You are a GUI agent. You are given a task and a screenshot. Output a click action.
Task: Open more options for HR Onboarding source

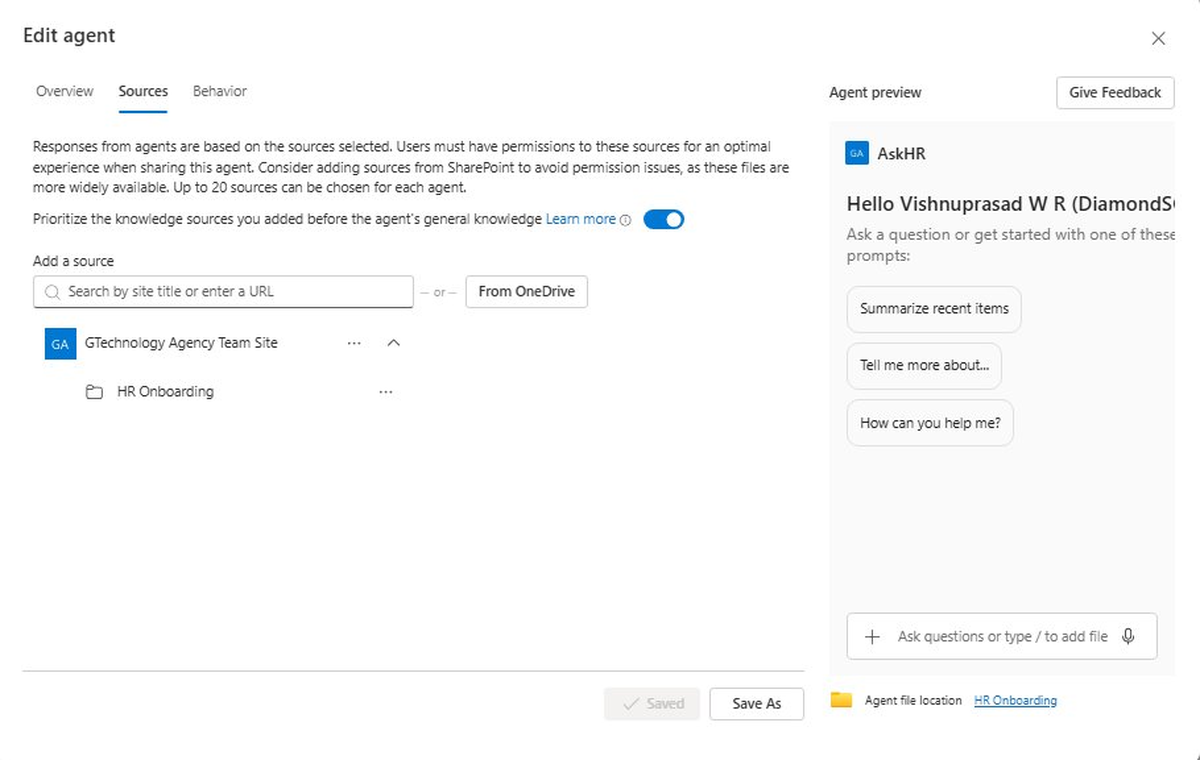(386, 391)
